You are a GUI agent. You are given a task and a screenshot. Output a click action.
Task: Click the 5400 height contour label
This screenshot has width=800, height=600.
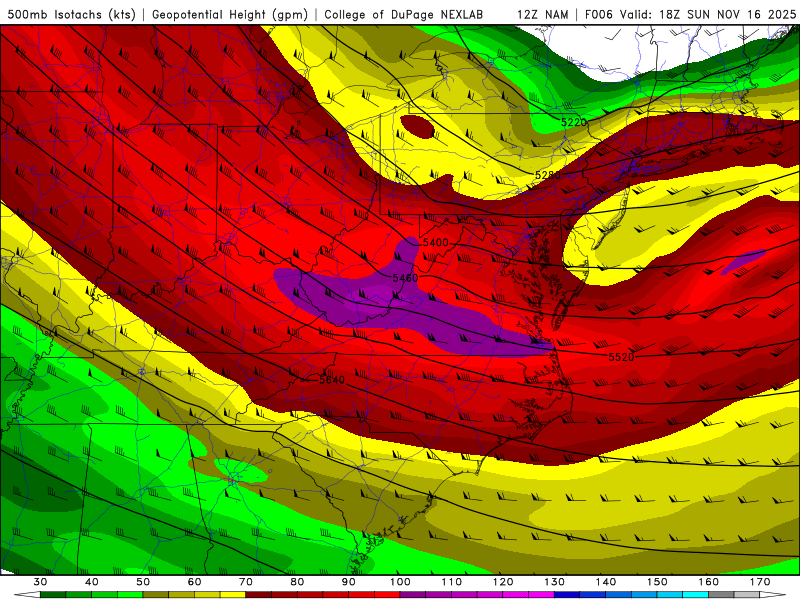click(x=435, y=242)
